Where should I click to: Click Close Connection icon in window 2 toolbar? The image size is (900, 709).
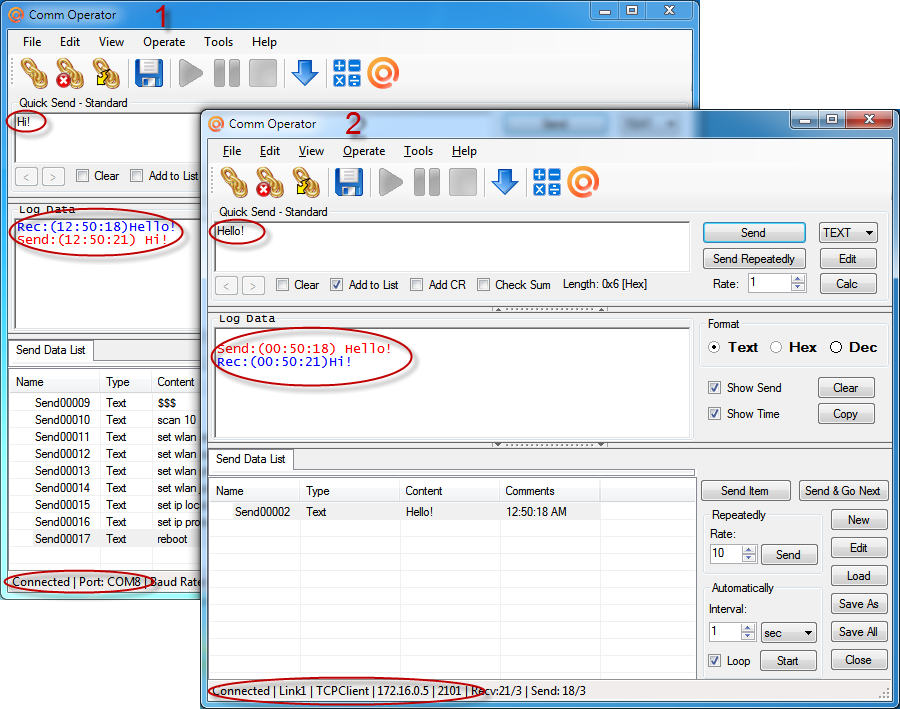point(270,182)
